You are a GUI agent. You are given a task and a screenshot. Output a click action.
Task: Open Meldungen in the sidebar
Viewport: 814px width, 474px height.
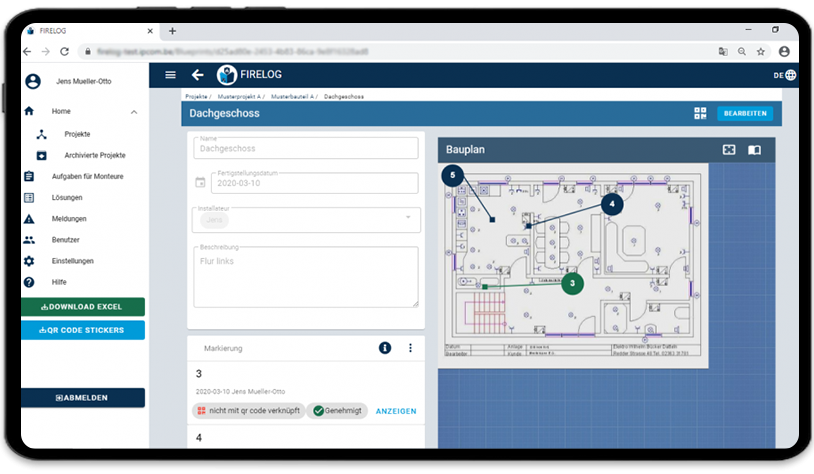click(69, 219)
